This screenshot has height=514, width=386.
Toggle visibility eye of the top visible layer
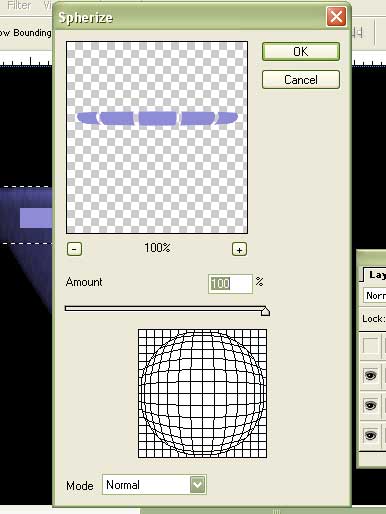(370, 376)
